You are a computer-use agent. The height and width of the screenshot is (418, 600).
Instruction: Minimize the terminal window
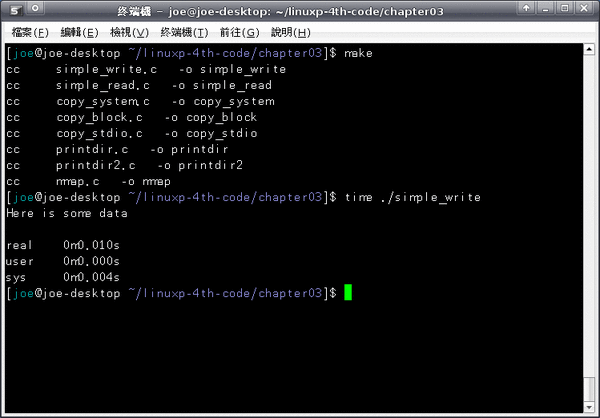click(545, 8)
